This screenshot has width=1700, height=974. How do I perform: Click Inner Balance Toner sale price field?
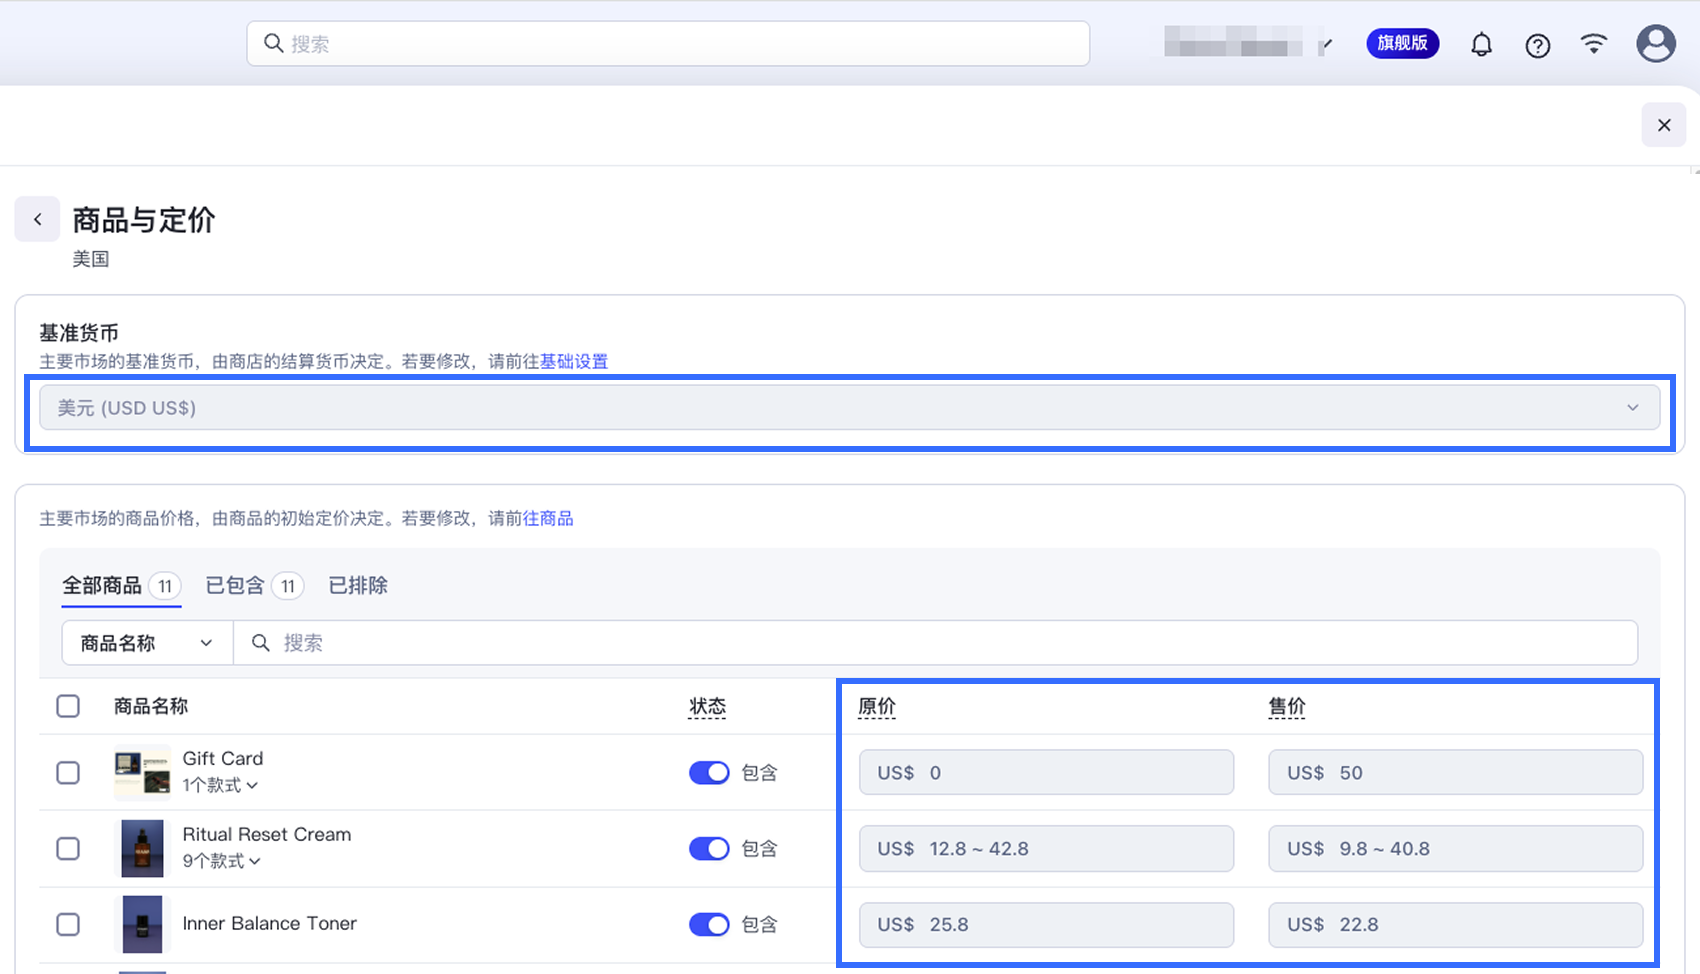click(1456, 924)
